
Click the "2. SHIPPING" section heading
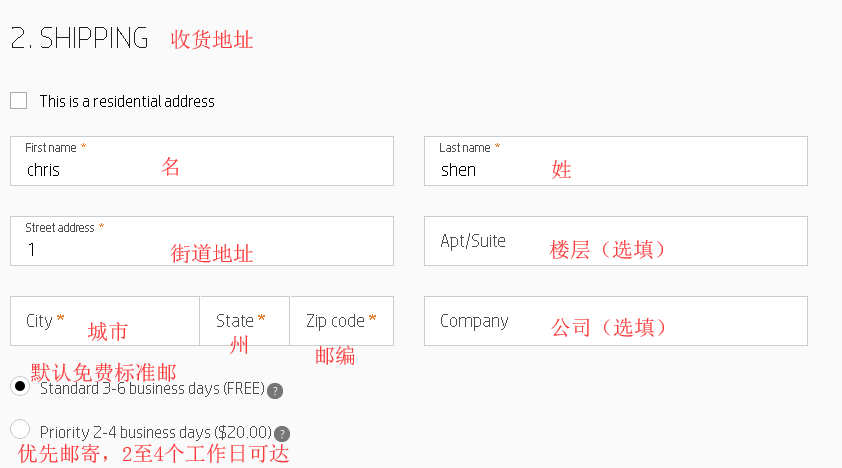pos(79,39)
